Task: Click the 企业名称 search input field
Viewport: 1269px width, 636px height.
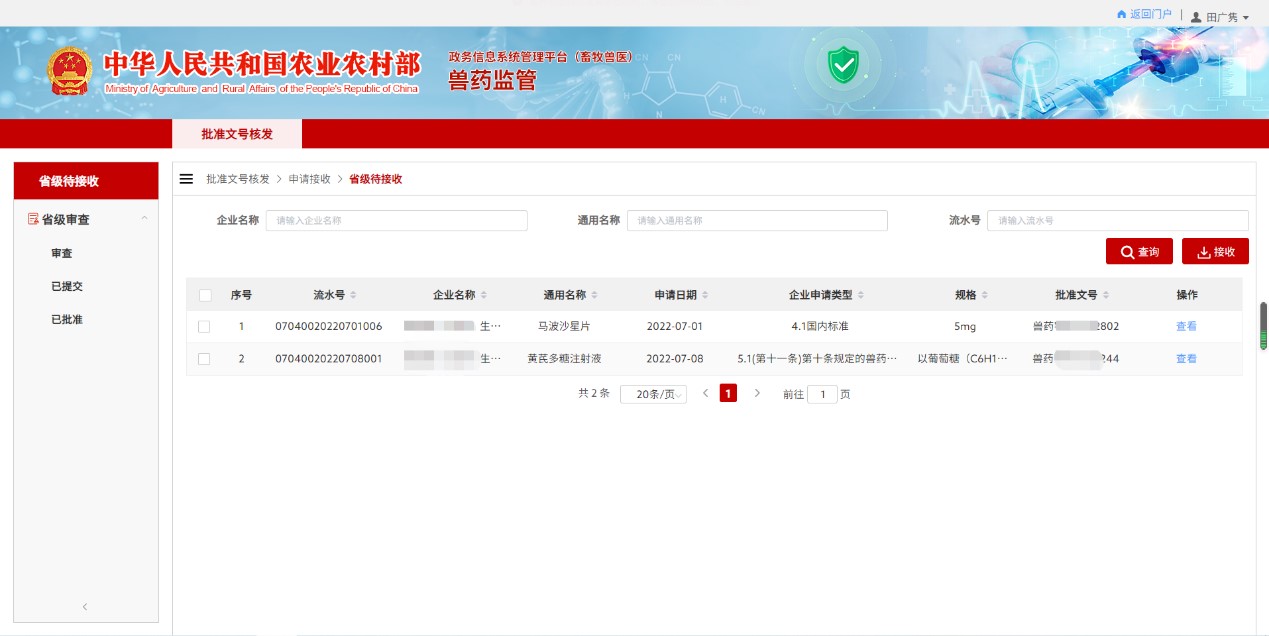Action: (x=396, y=221)
